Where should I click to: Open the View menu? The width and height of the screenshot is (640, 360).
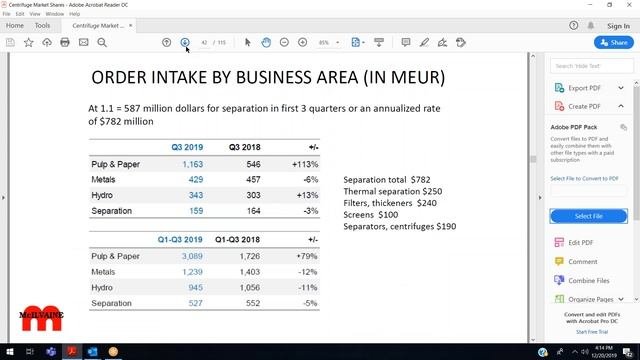point(35,14)
